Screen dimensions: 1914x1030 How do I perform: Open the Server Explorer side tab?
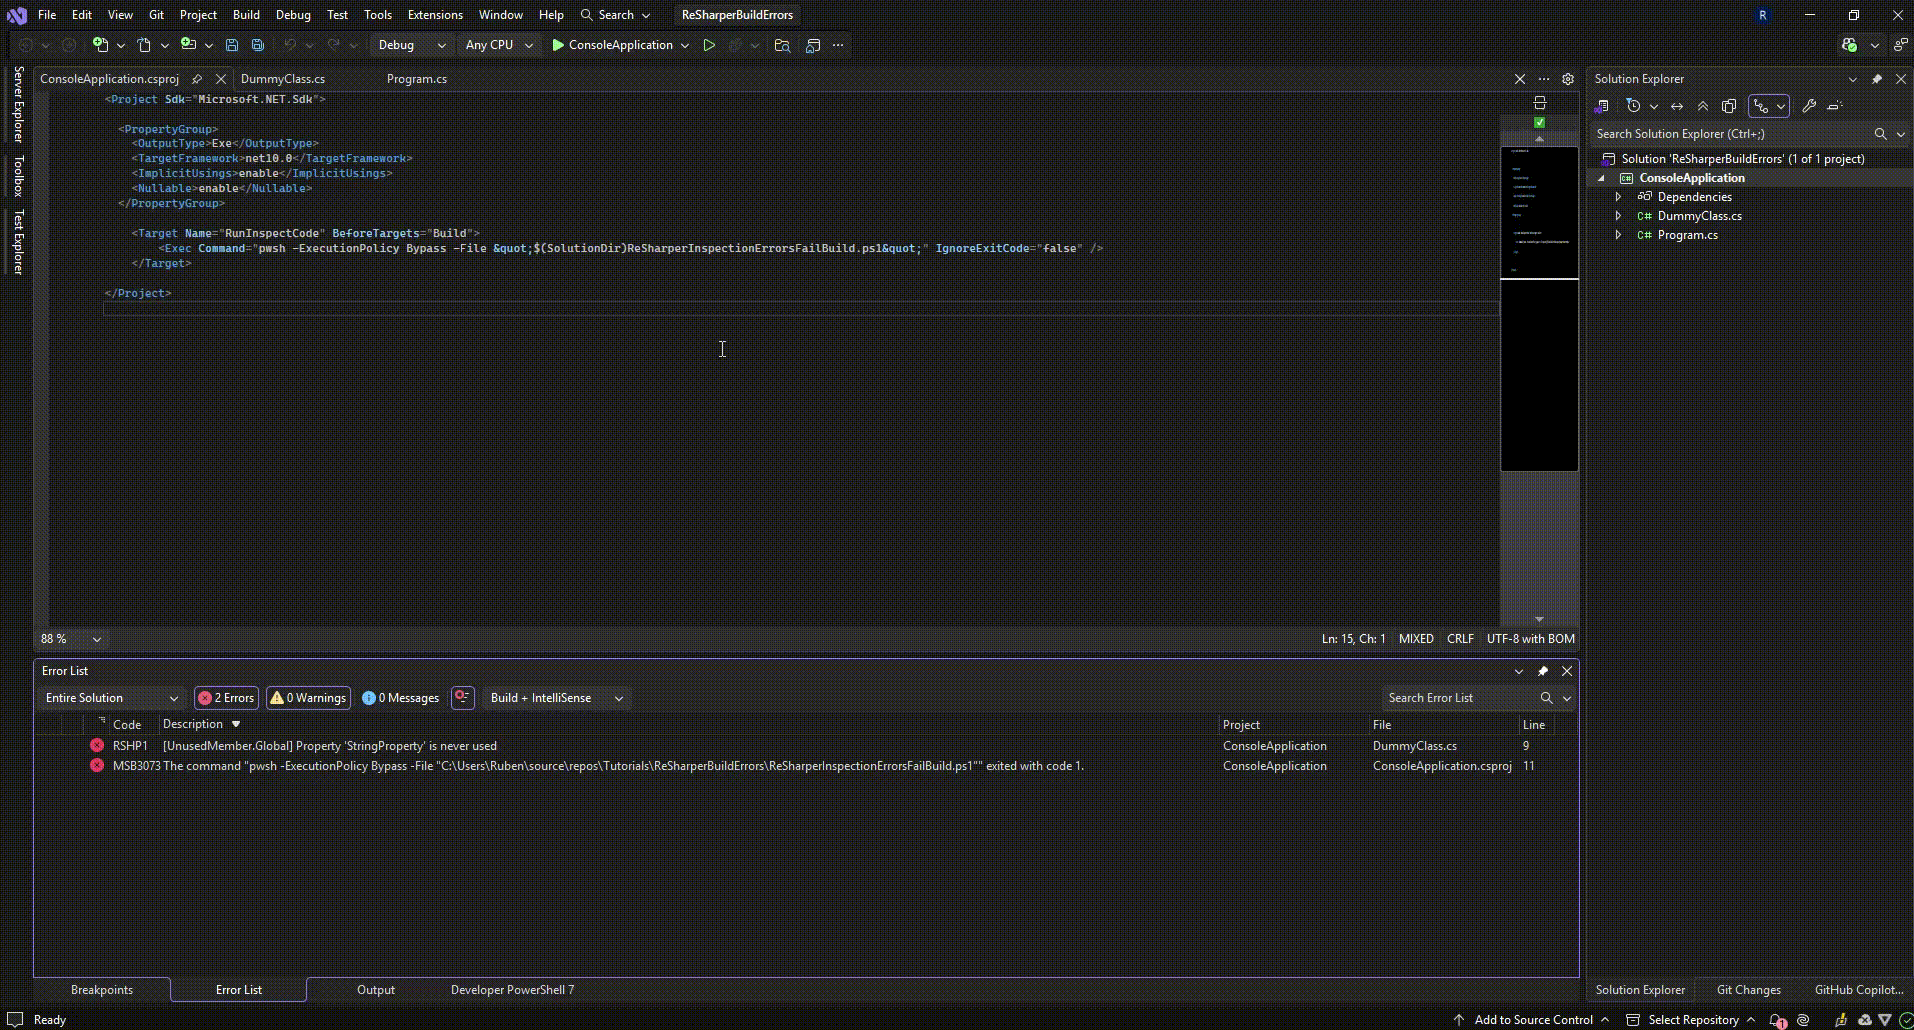[18, 105]
